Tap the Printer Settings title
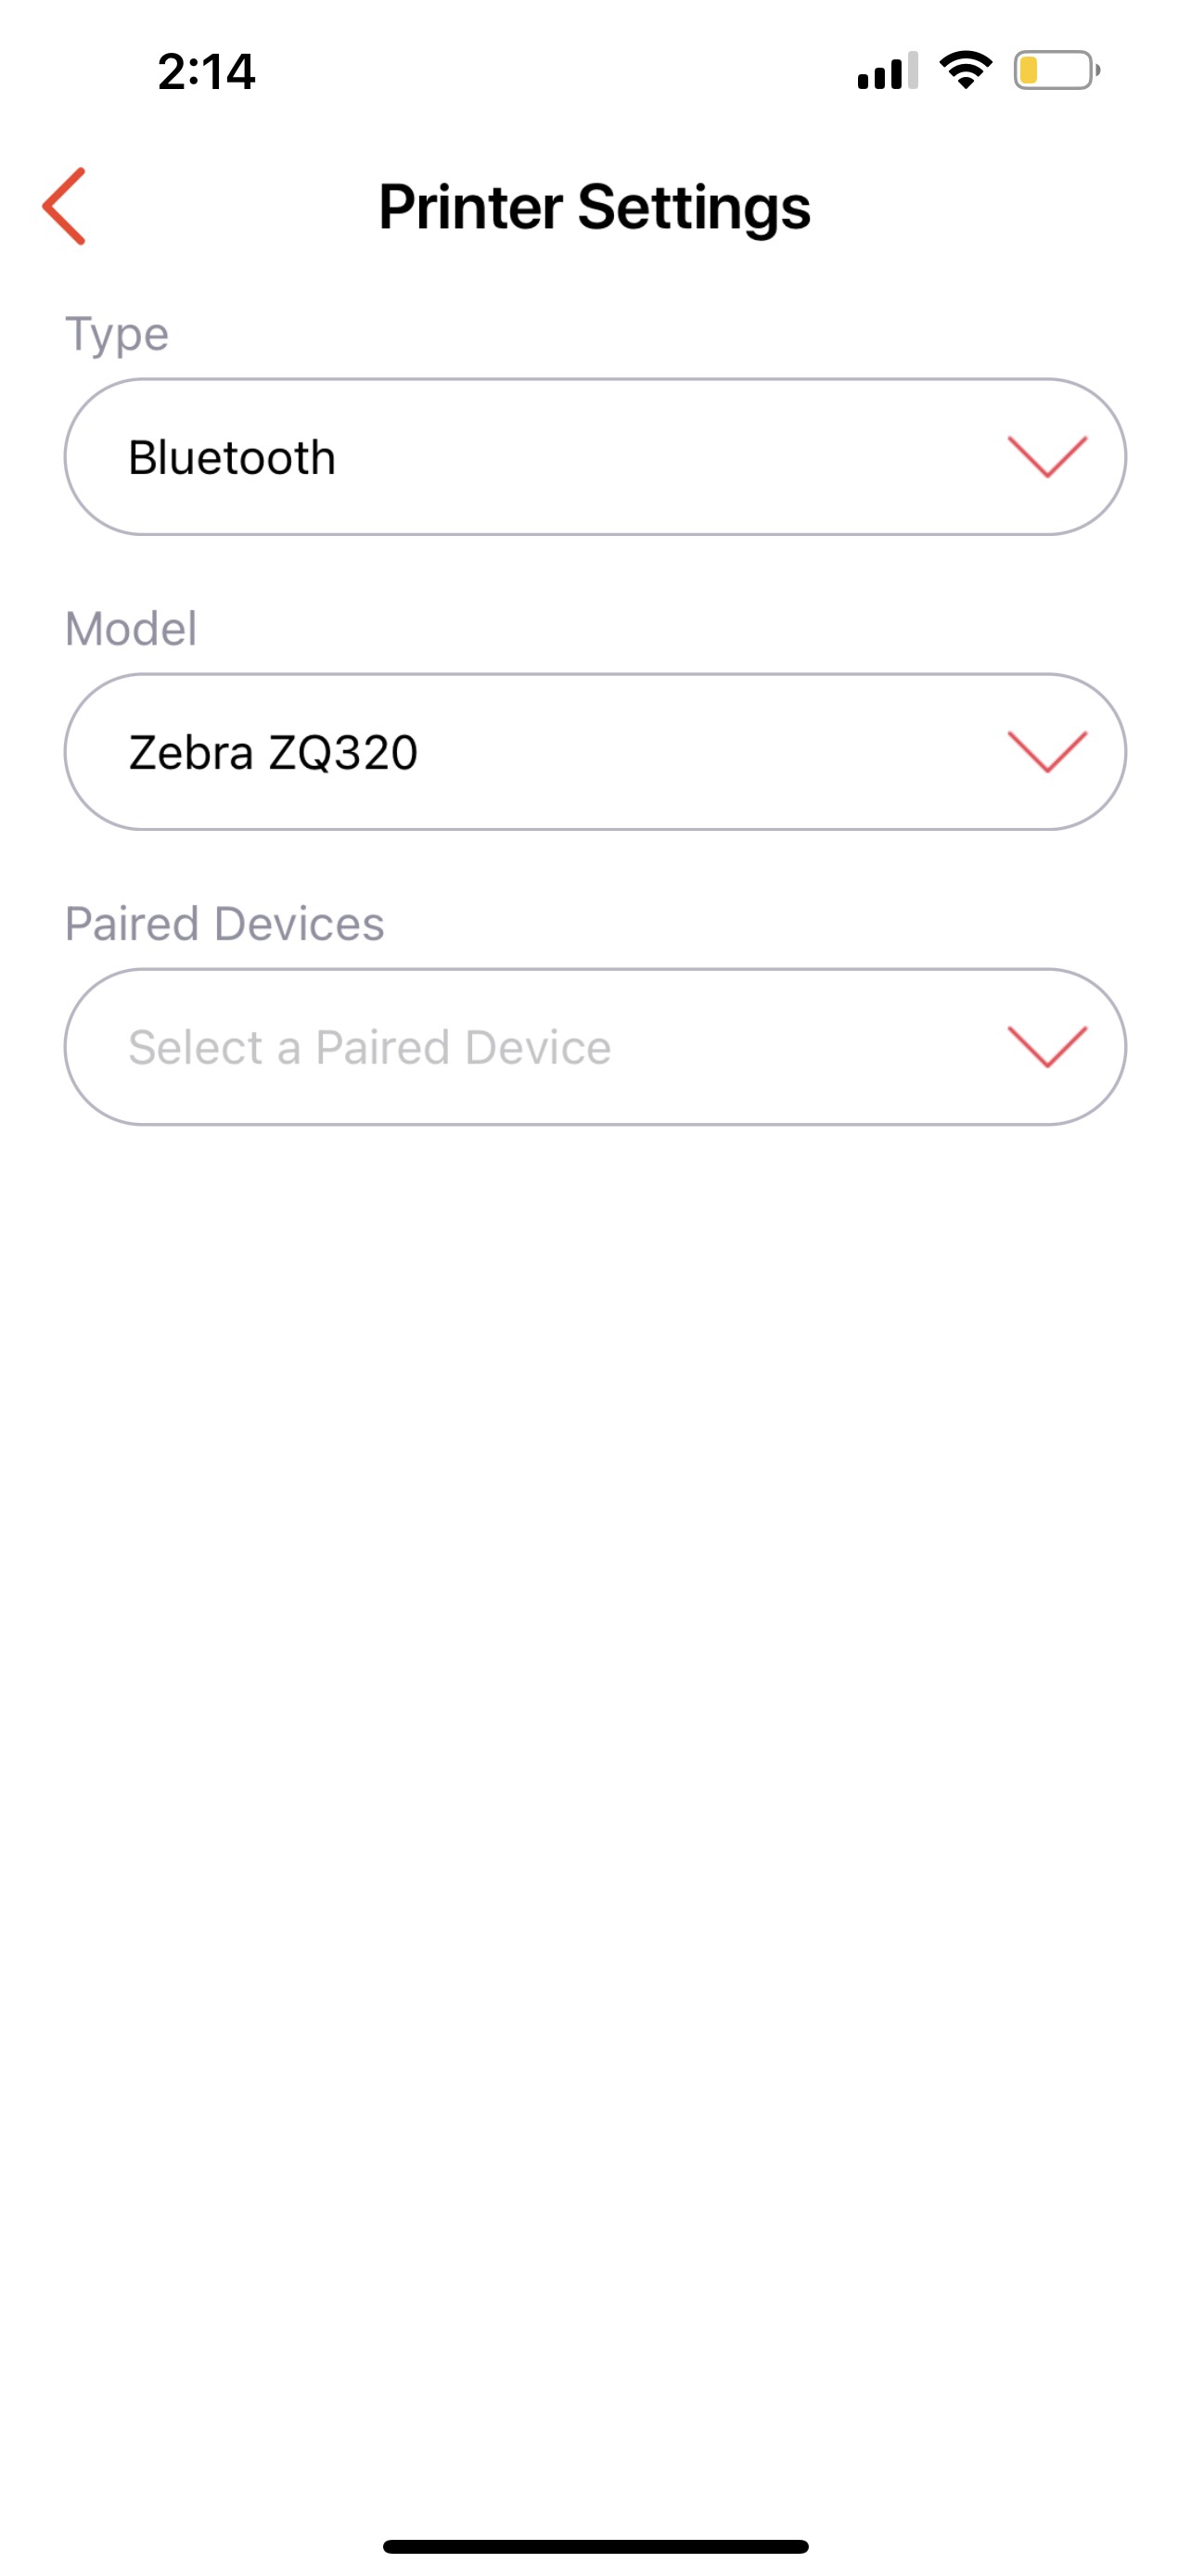Image resolution: width=1191 pixels, height=2576 pixels. 595,207
